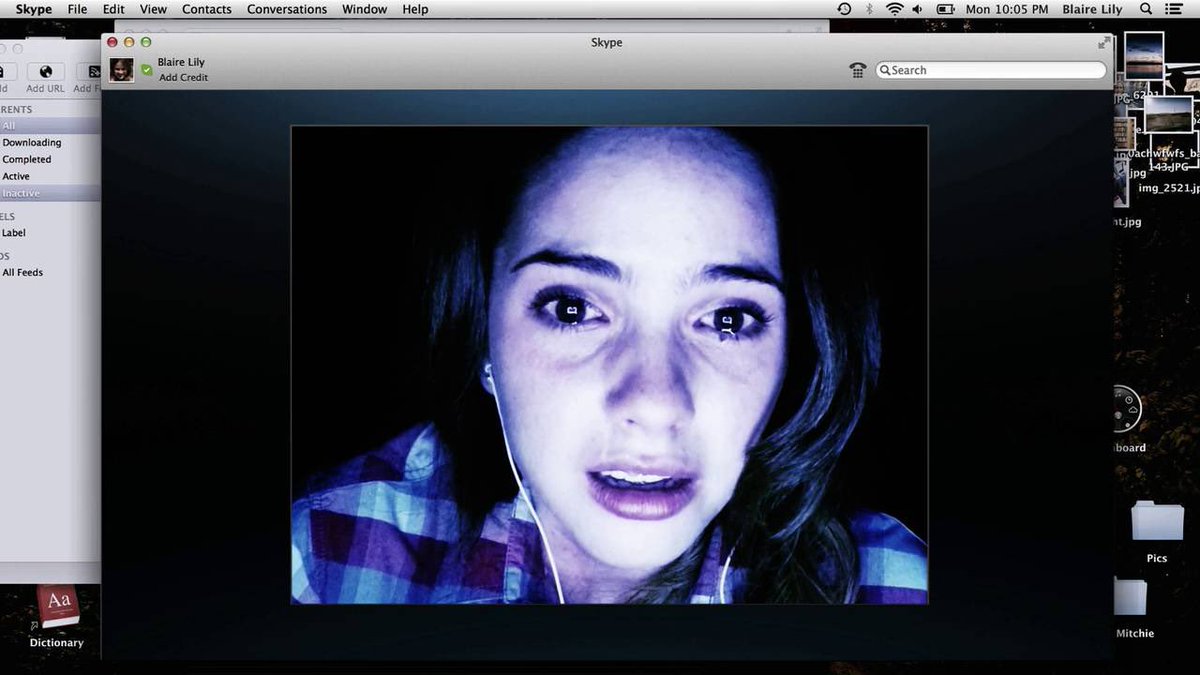Click the Blaire Lily profile avatar
1200x675 pixels.
[121, 69]
